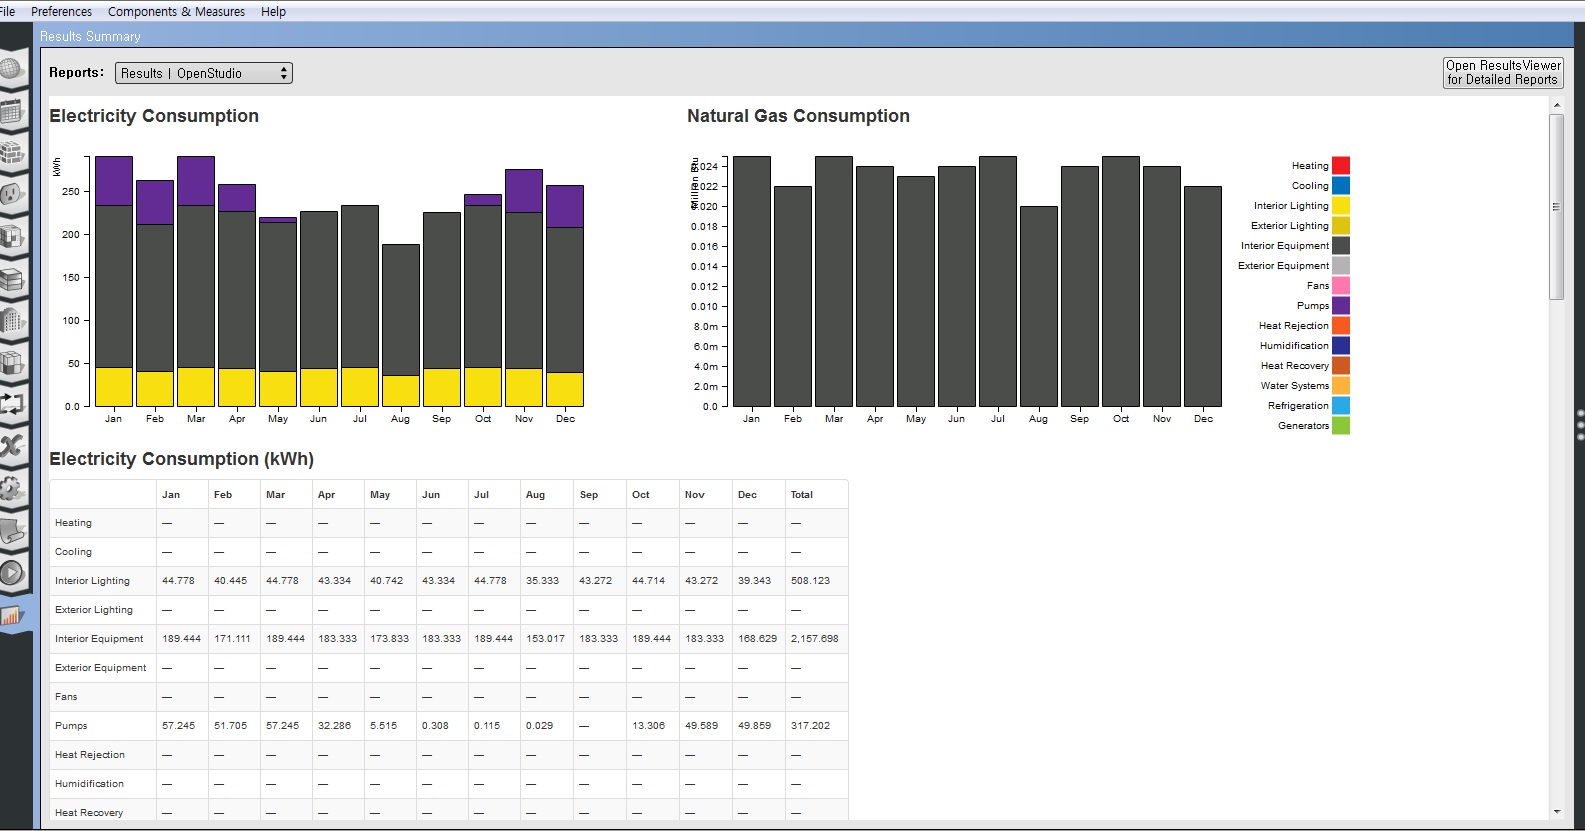Click the August bar in Natural Gas chart
Viewport: 1585px width, 831px height.
pos(1039,306)
